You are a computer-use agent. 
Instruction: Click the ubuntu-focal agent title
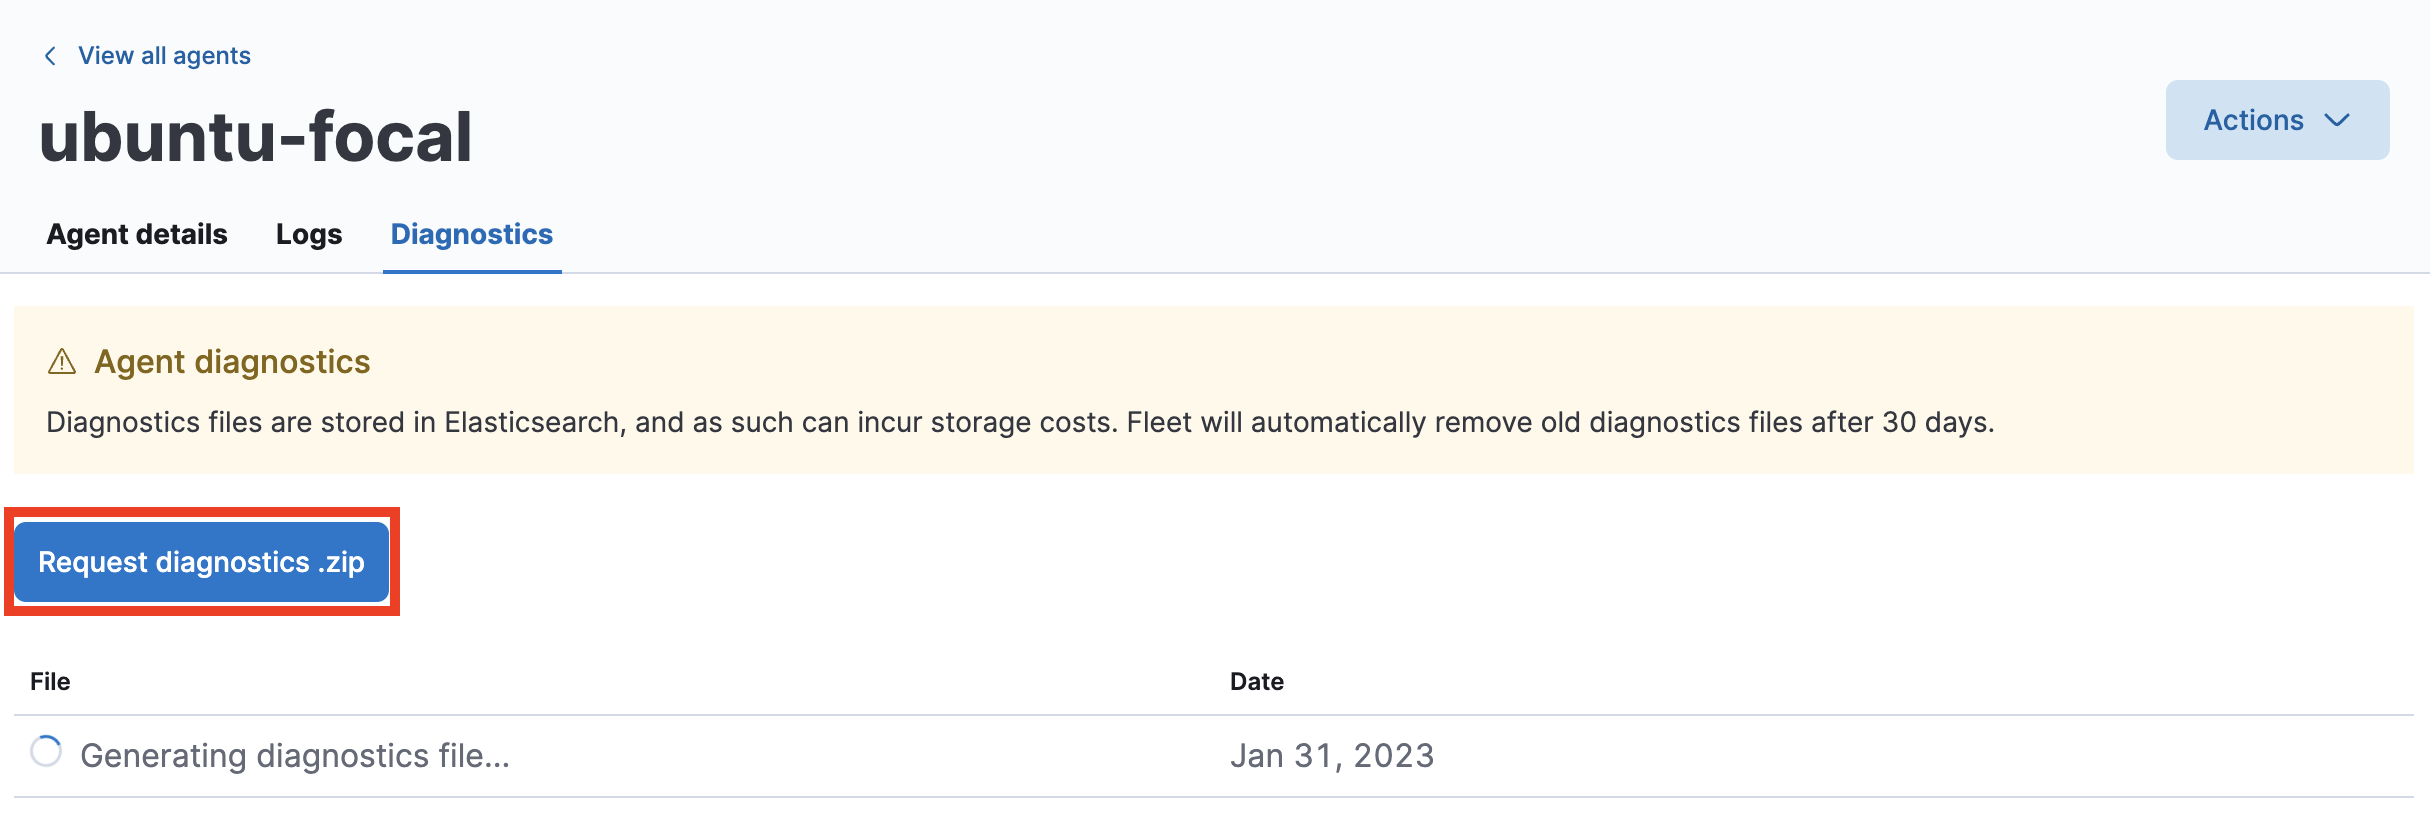pos(257,134)
